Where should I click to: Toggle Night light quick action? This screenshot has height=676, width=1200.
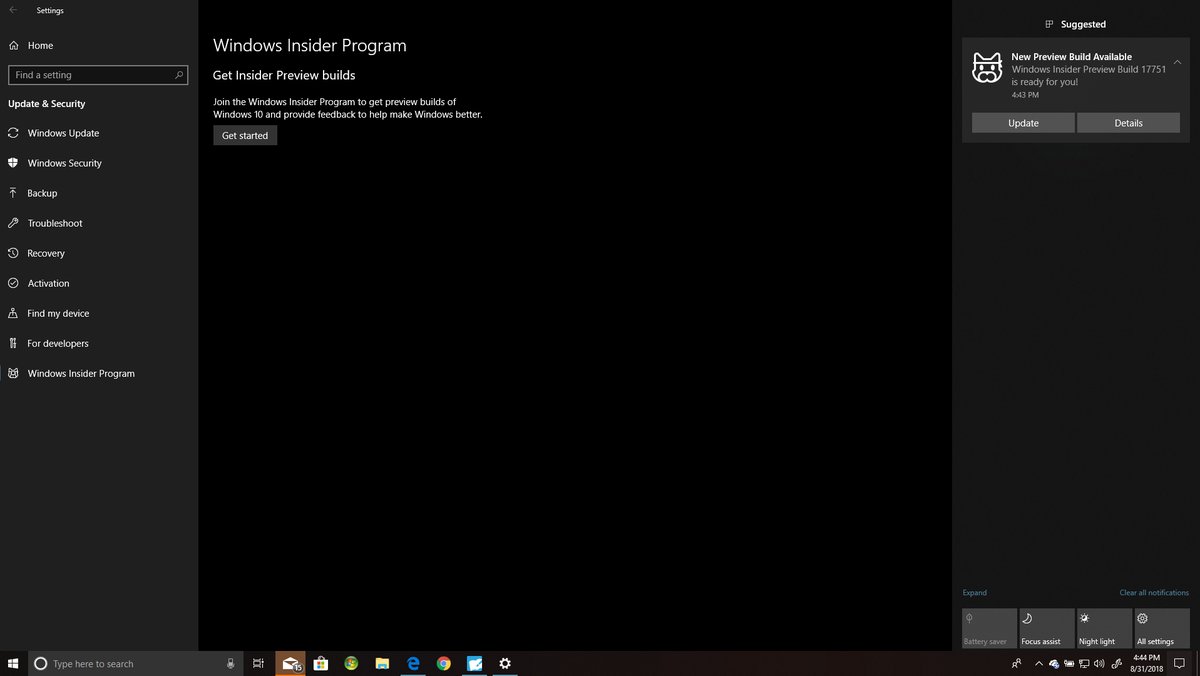(1104, 629)
